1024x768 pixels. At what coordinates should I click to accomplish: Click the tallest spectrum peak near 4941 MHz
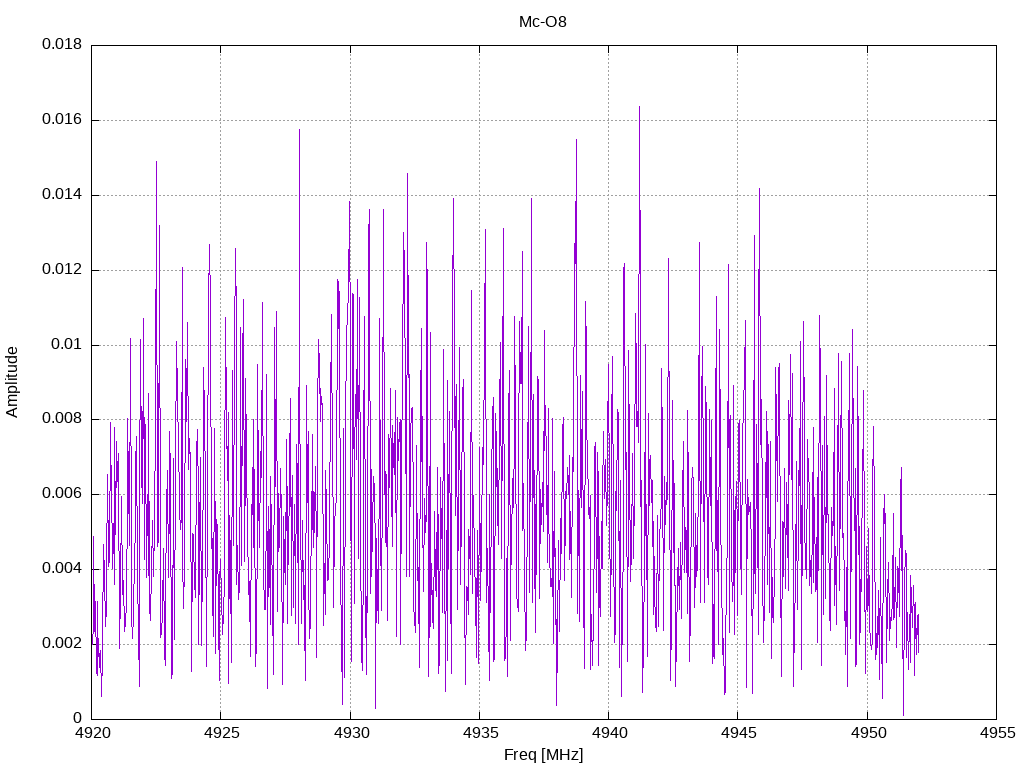tap(639, 107)
